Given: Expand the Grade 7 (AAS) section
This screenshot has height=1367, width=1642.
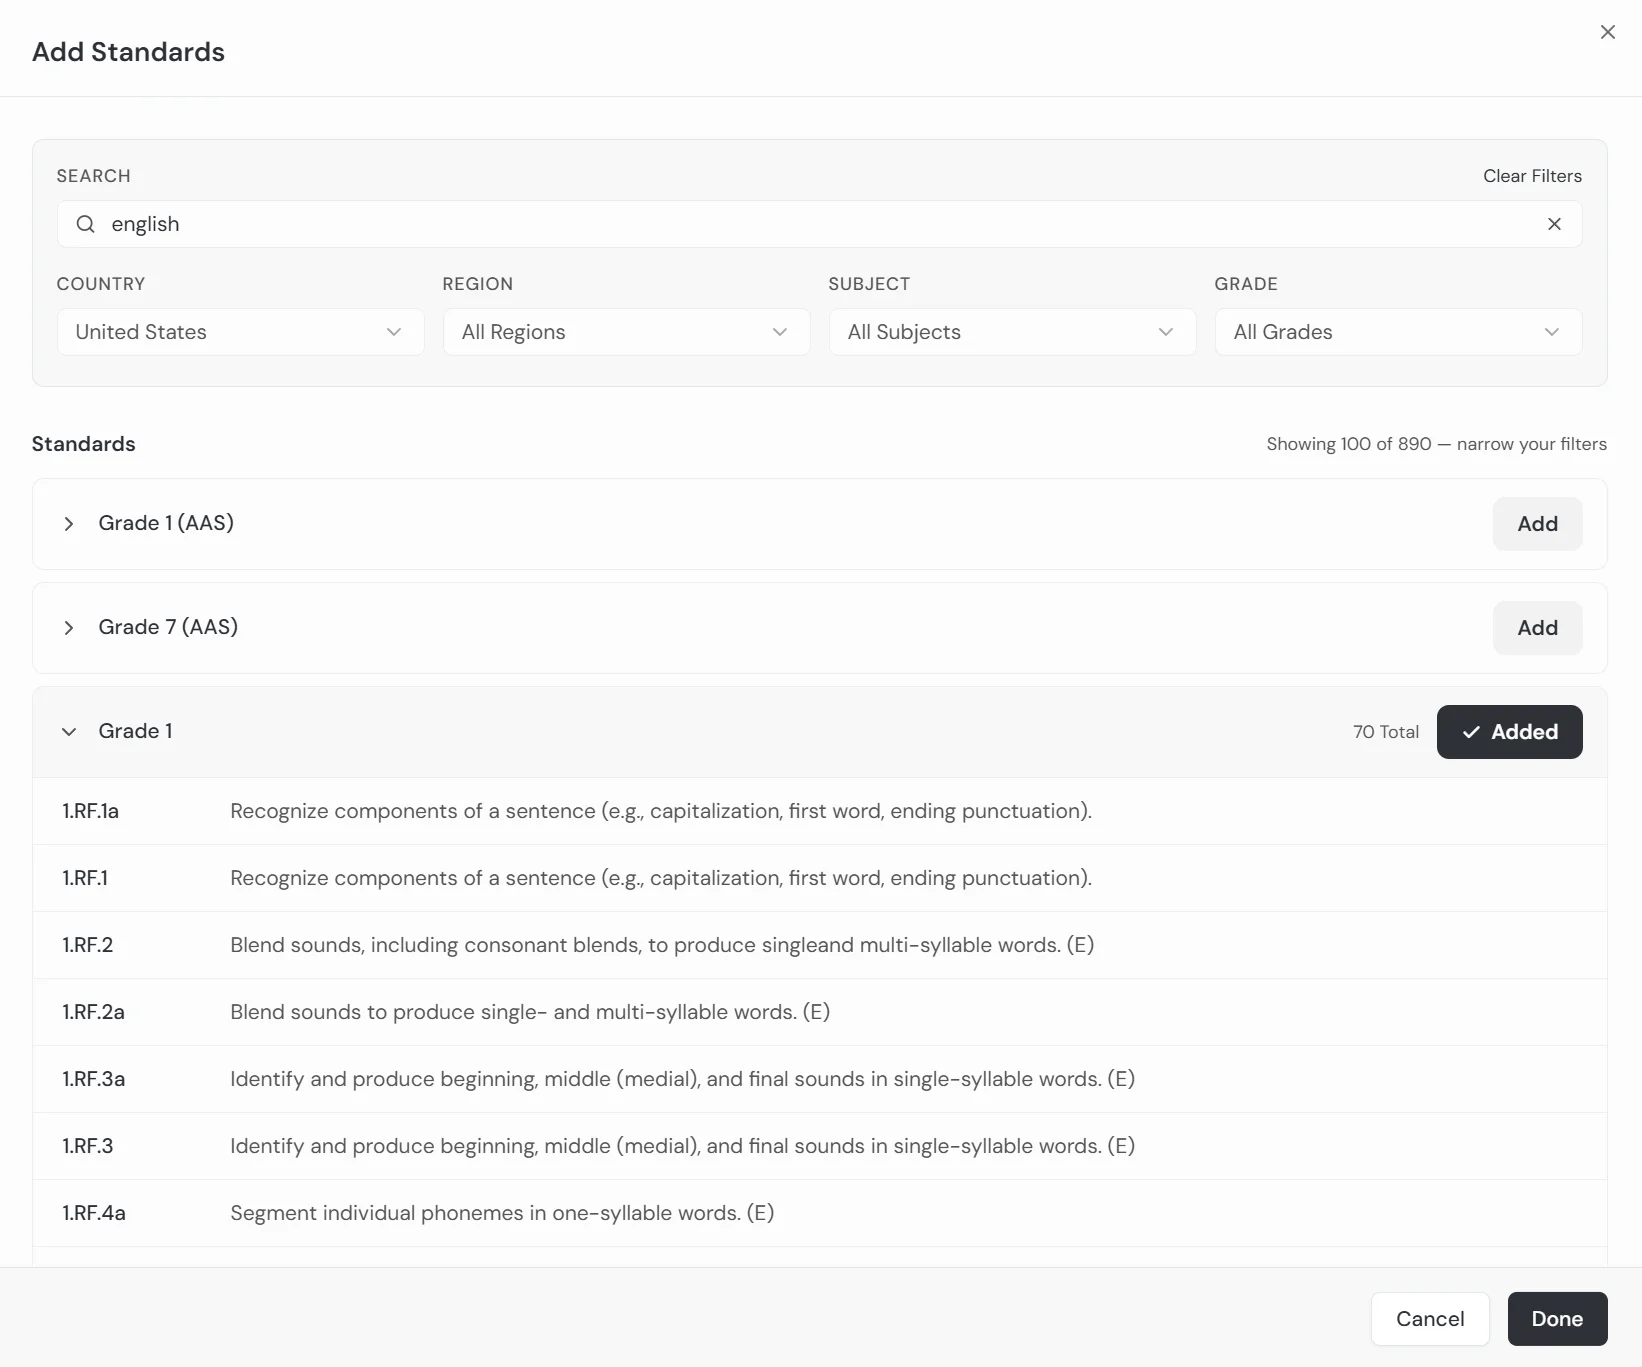Looking at the screenshot, I should coord(69,628).
